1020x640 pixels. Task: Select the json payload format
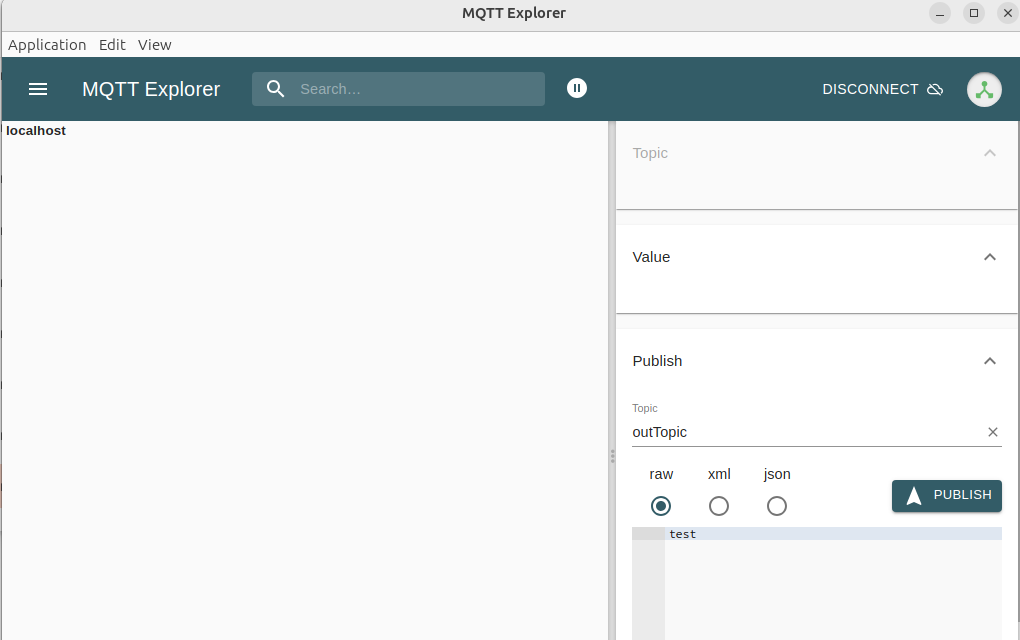coord(777,506)
